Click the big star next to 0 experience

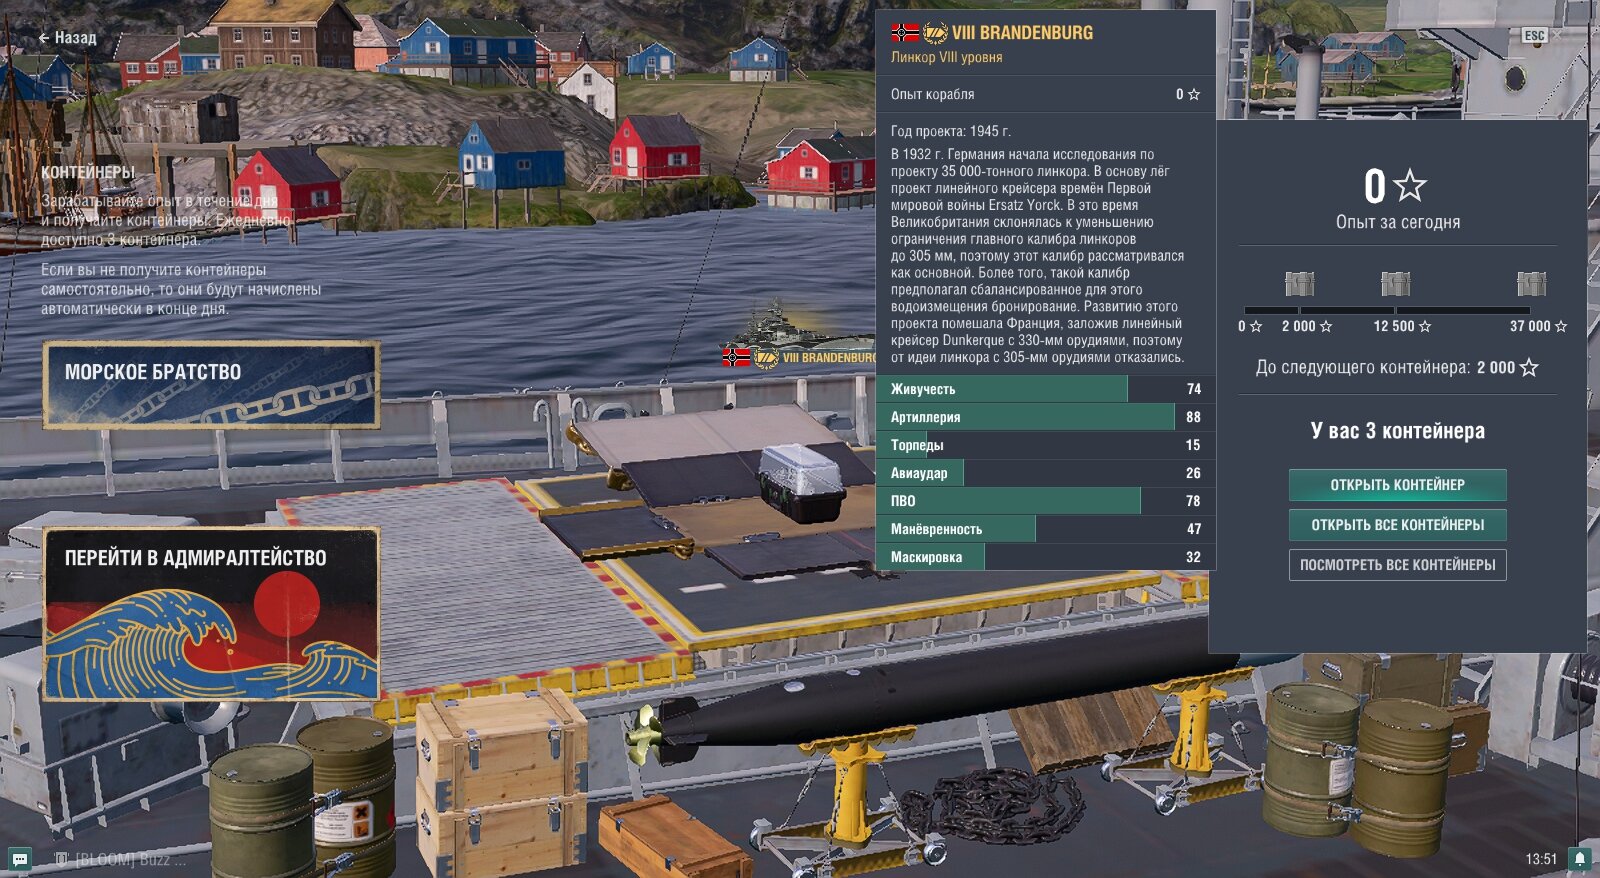click(x=1410, y=185)
